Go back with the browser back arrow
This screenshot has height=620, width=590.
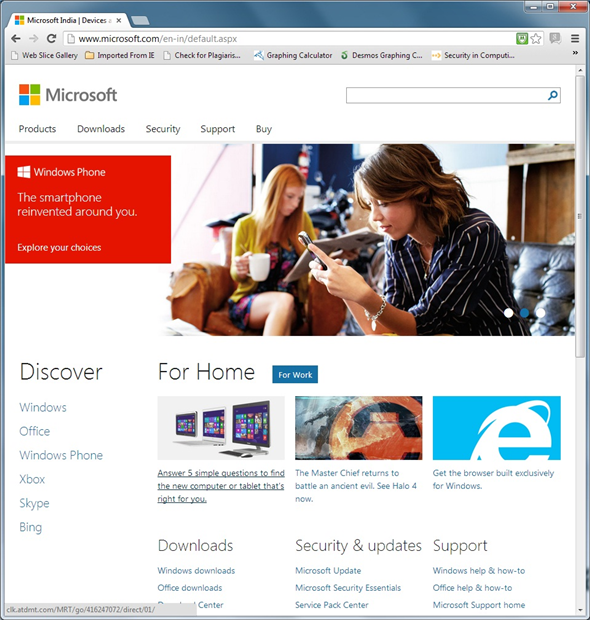tap(16, 39)
